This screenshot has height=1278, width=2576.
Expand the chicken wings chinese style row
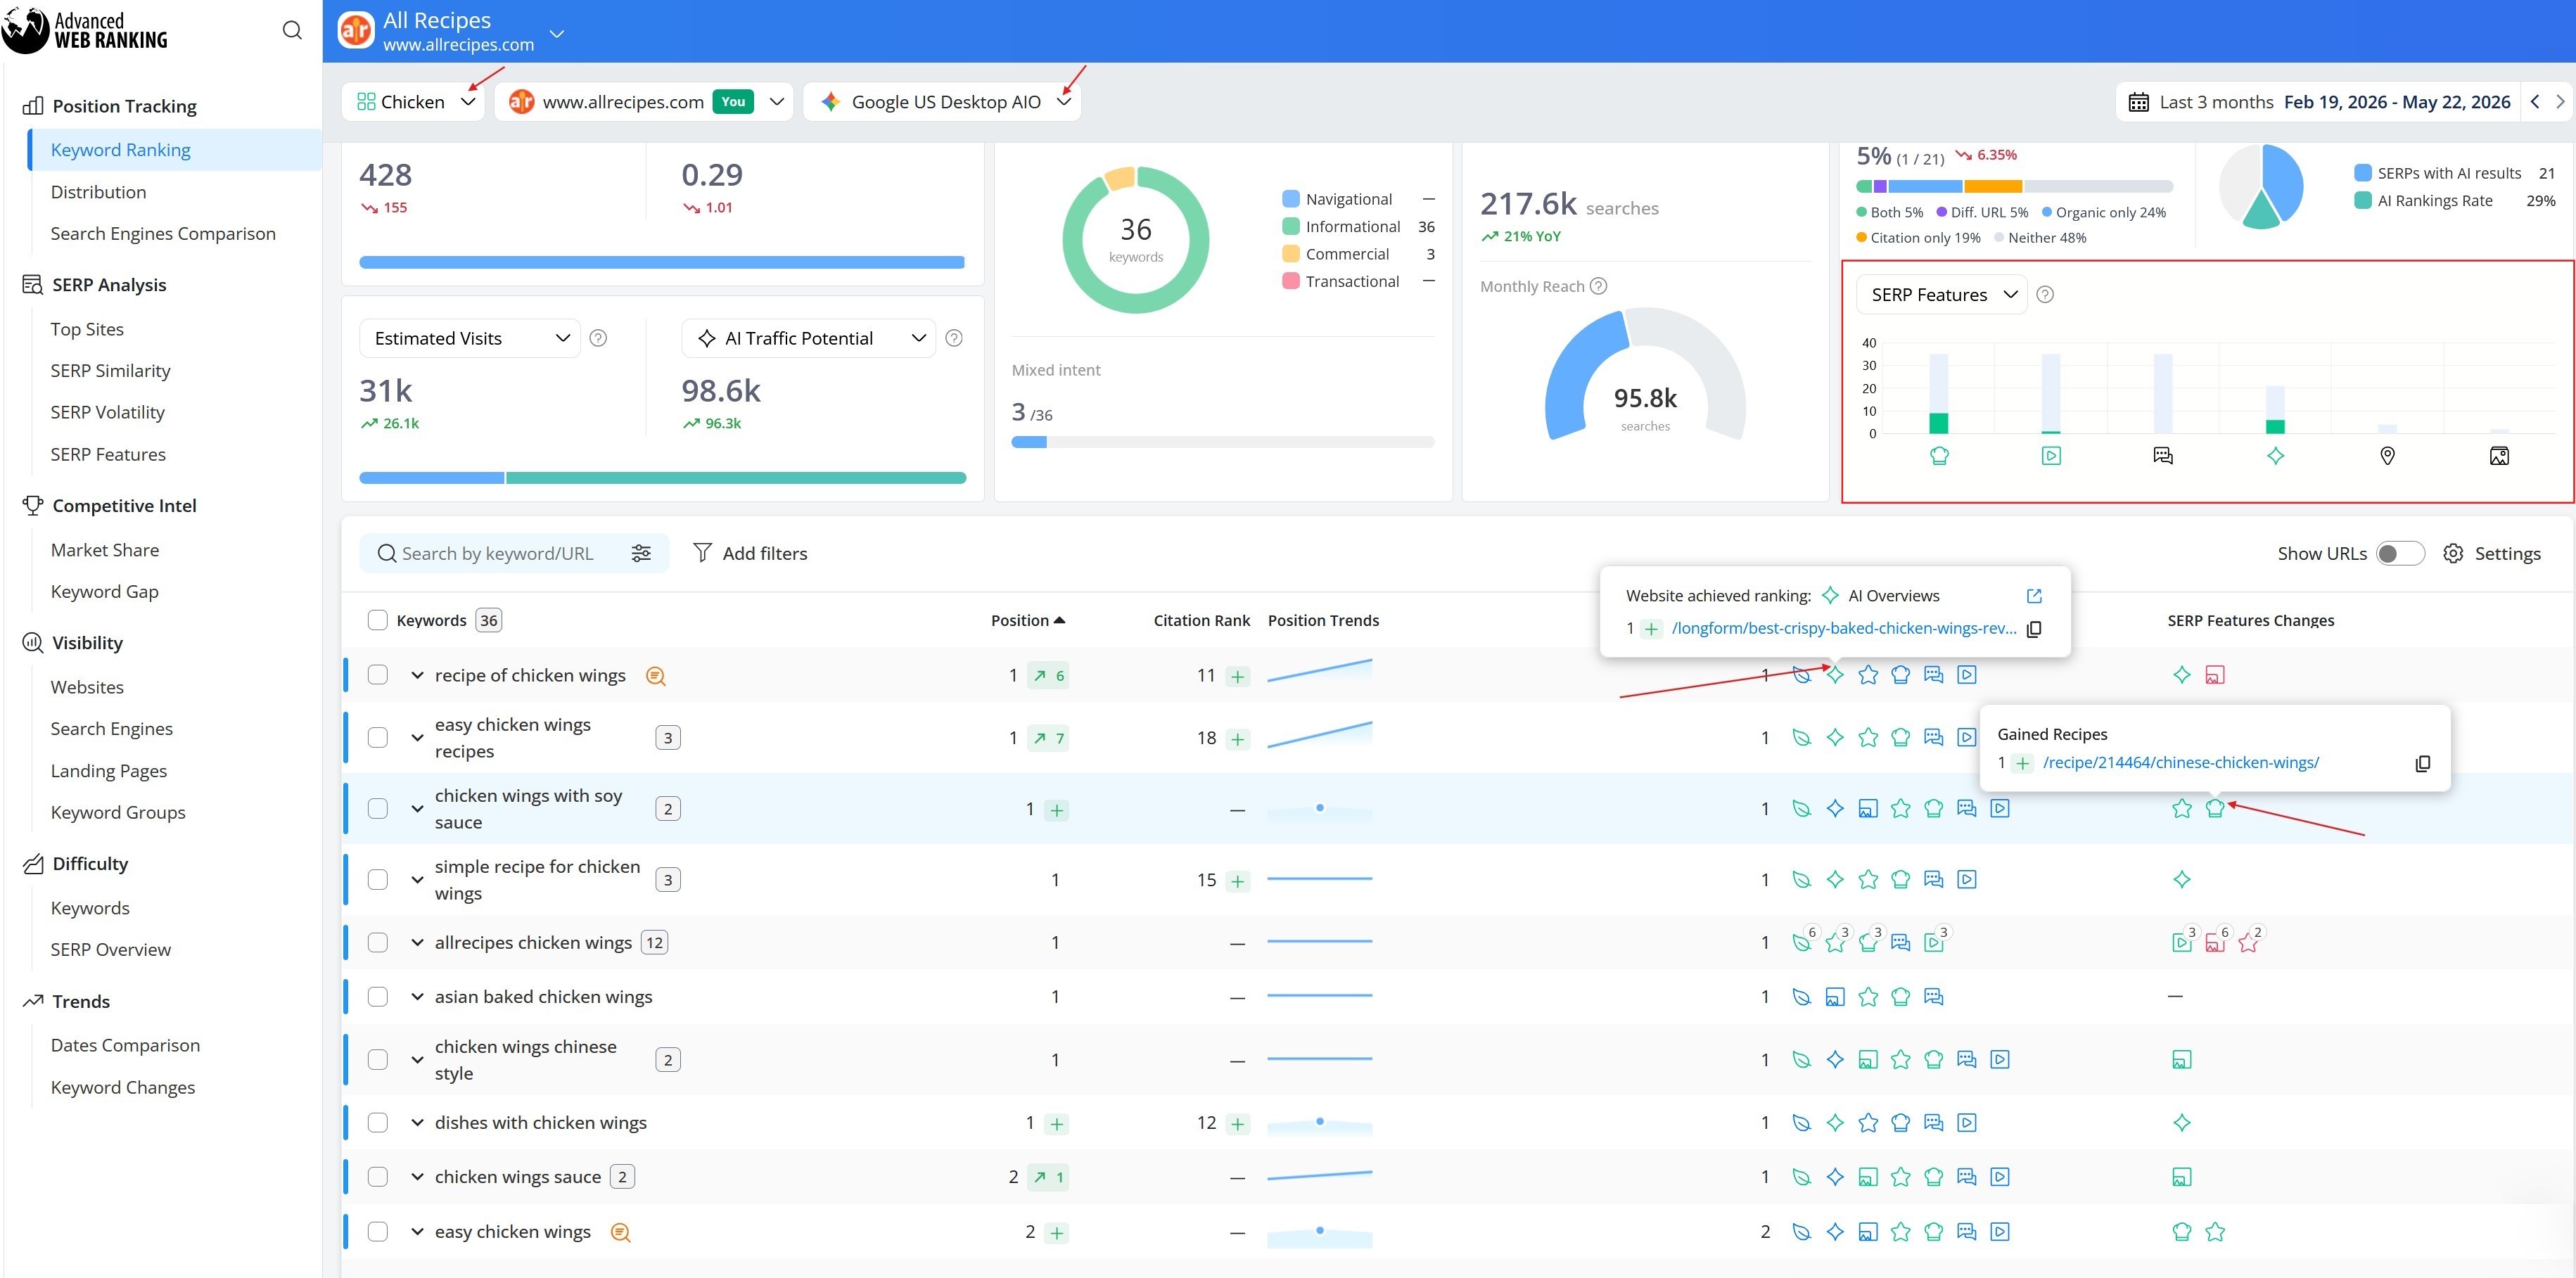[x=417, y=1059]
